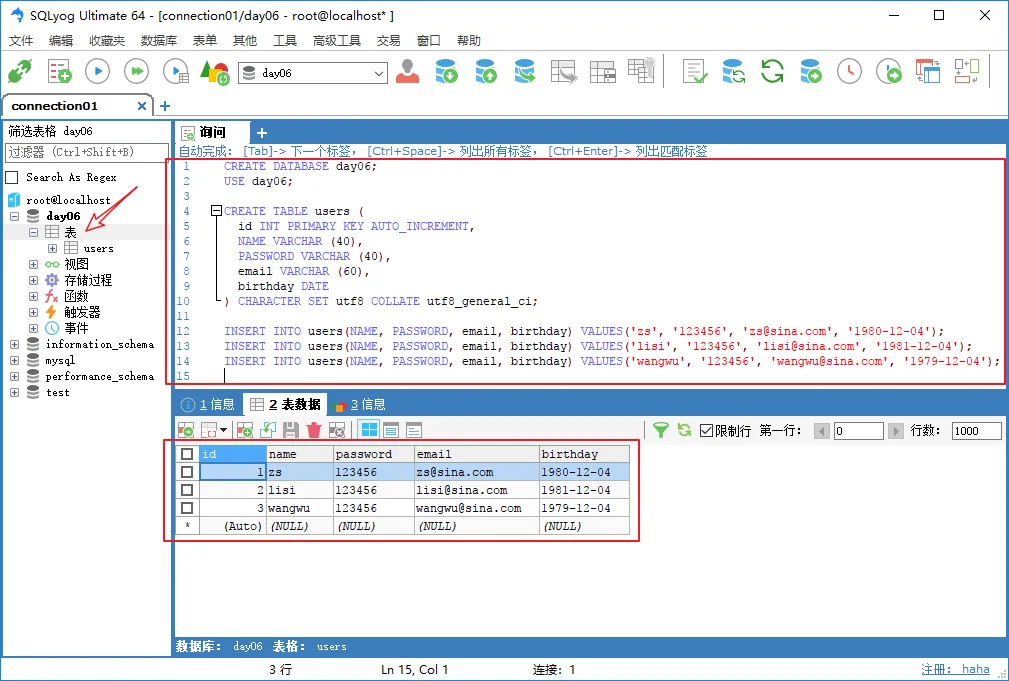Open the 数据库 menu
1009x681 pixels.
[x=158, y=40]
